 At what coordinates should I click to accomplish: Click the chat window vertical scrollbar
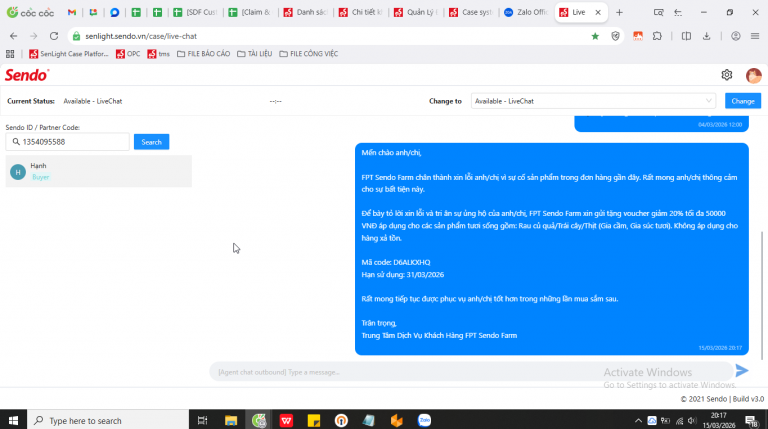pyautogui.click(x=762, y=294)
